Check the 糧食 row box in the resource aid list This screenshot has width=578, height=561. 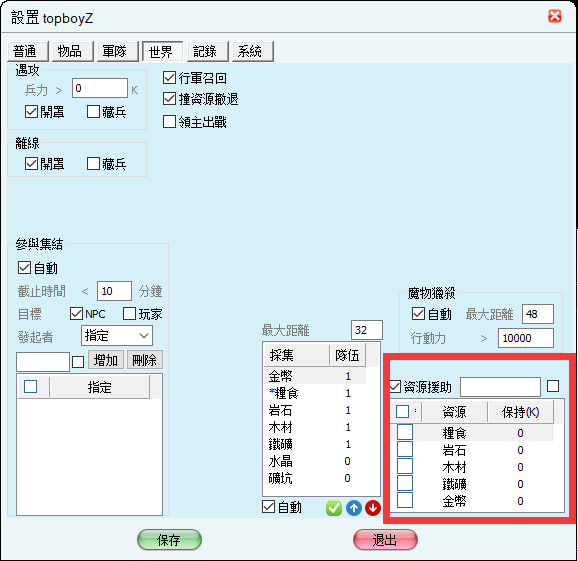[x=405, y=432]
